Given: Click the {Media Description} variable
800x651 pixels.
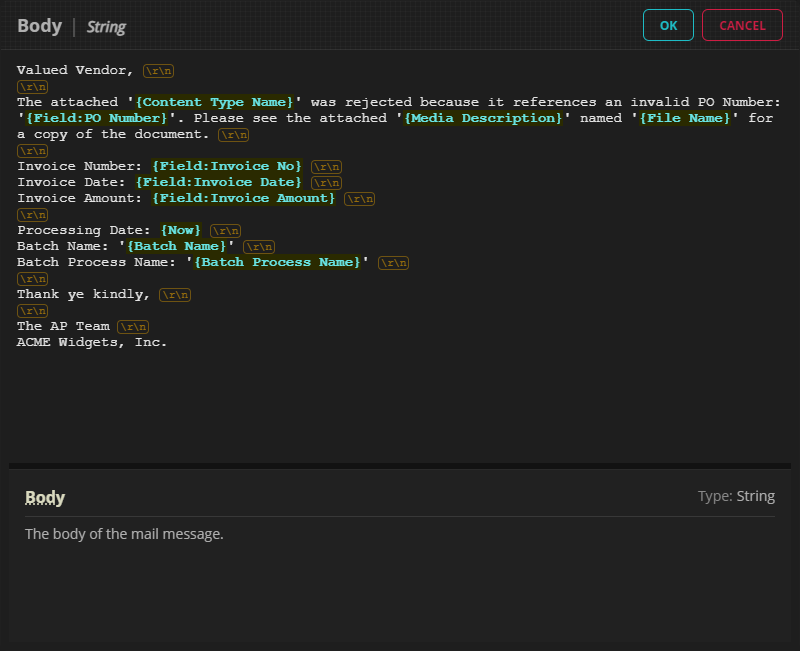Looking at the screenshot, I should [x=484, y=118].
